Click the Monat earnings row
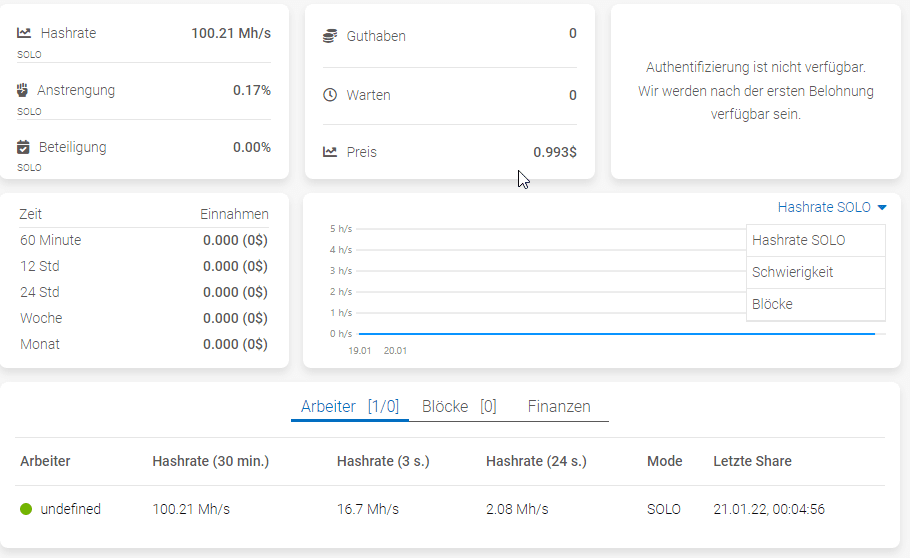The image size is (910, 558). 144,344
